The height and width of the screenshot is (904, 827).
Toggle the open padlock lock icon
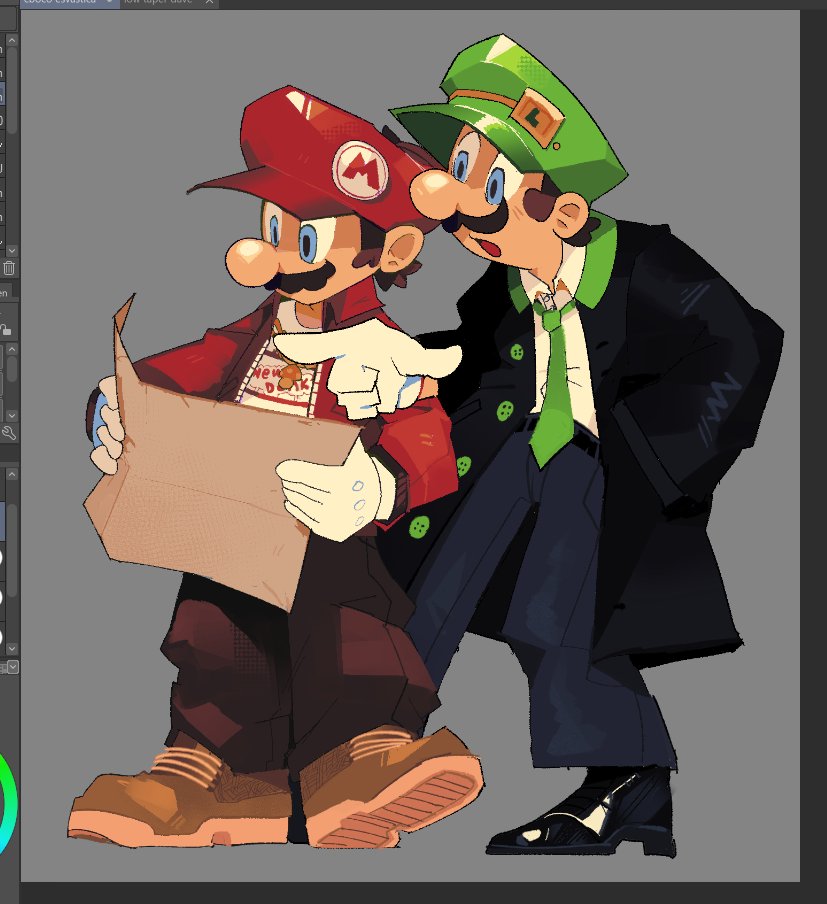click(x=6, y=330)
